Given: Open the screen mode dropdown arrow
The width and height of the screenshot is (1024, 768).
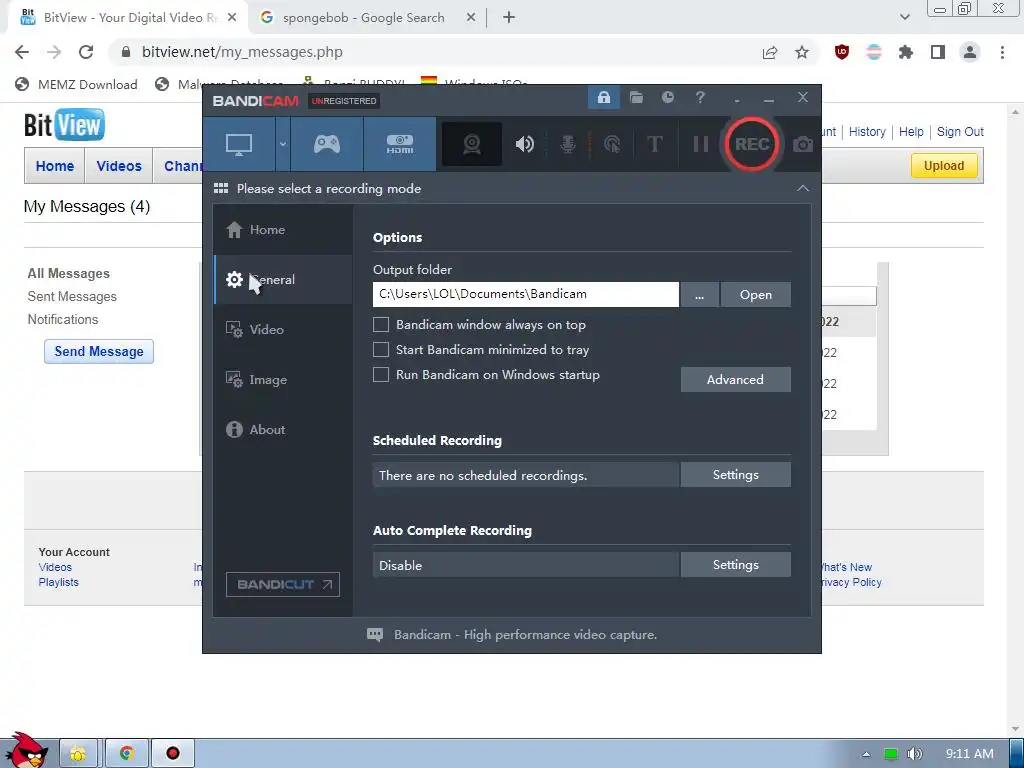Looking at the screenshot, I should [x=283, y=144].
